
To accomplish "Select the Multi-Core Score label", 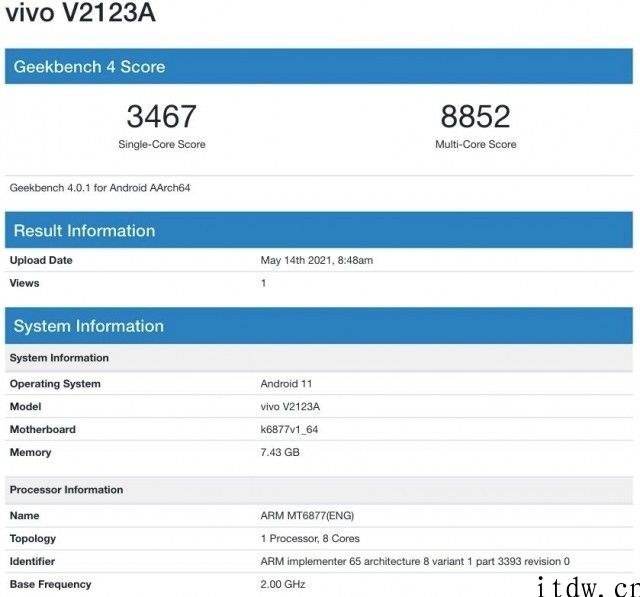I will tap(475, 145).
